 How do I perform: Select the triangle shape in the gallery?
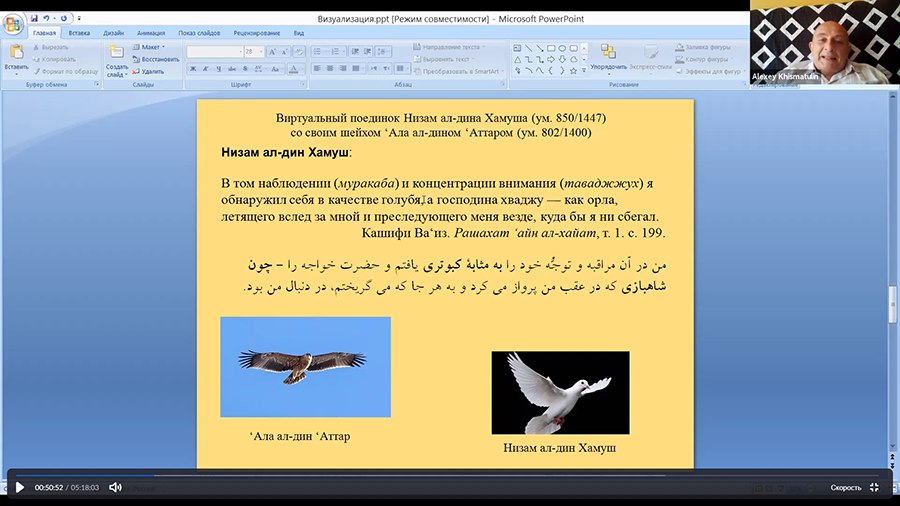[x=517, y=59]
